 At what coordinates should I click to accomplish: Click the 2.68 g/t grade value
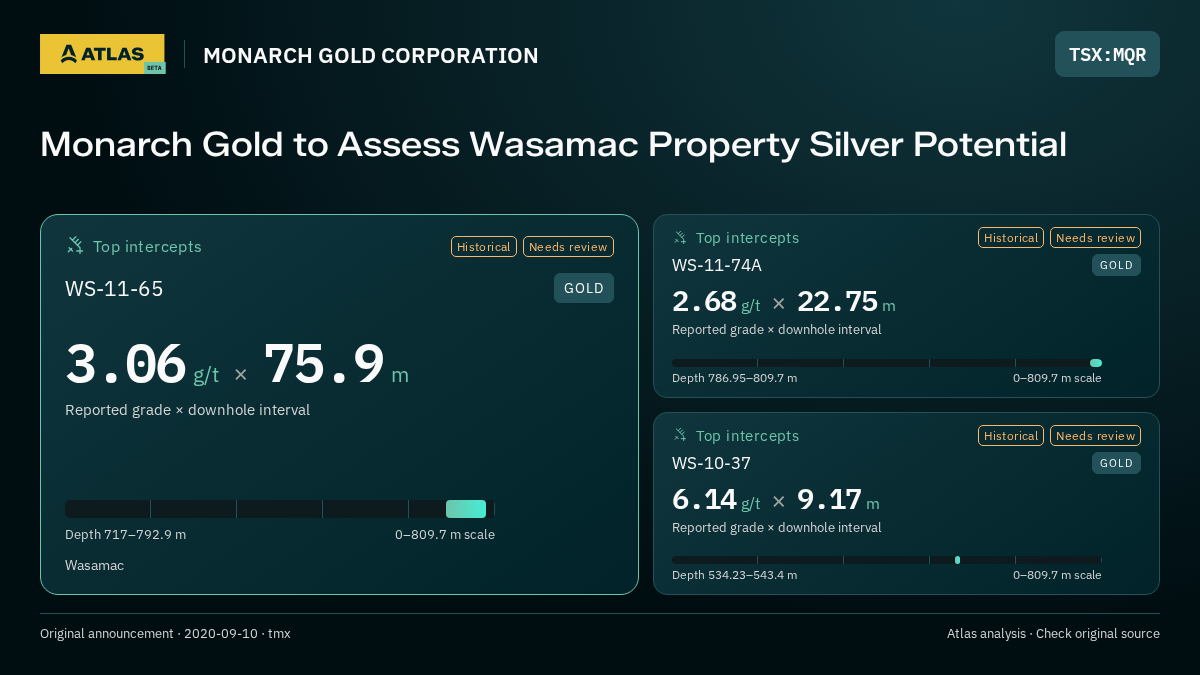click(716, 301)
